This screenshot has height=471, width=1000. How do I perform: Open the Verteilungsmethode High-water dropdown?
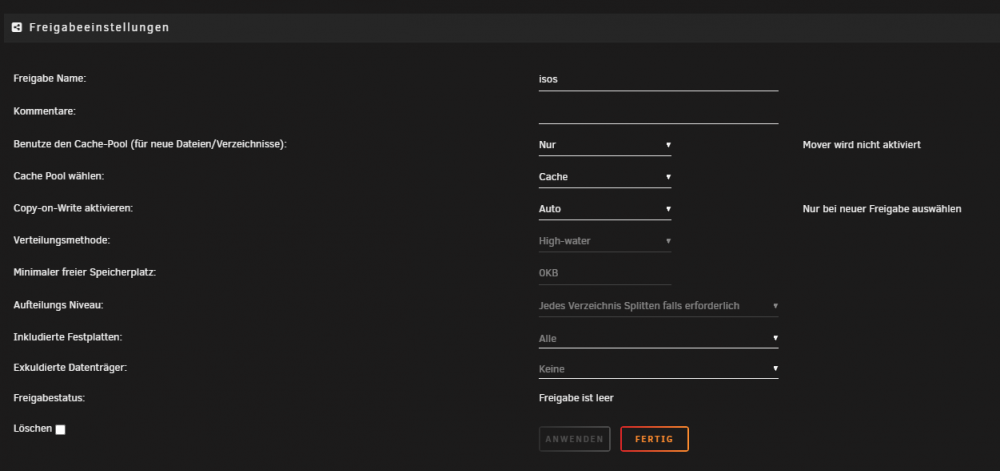pyautogui.click(x=605, y=242)
